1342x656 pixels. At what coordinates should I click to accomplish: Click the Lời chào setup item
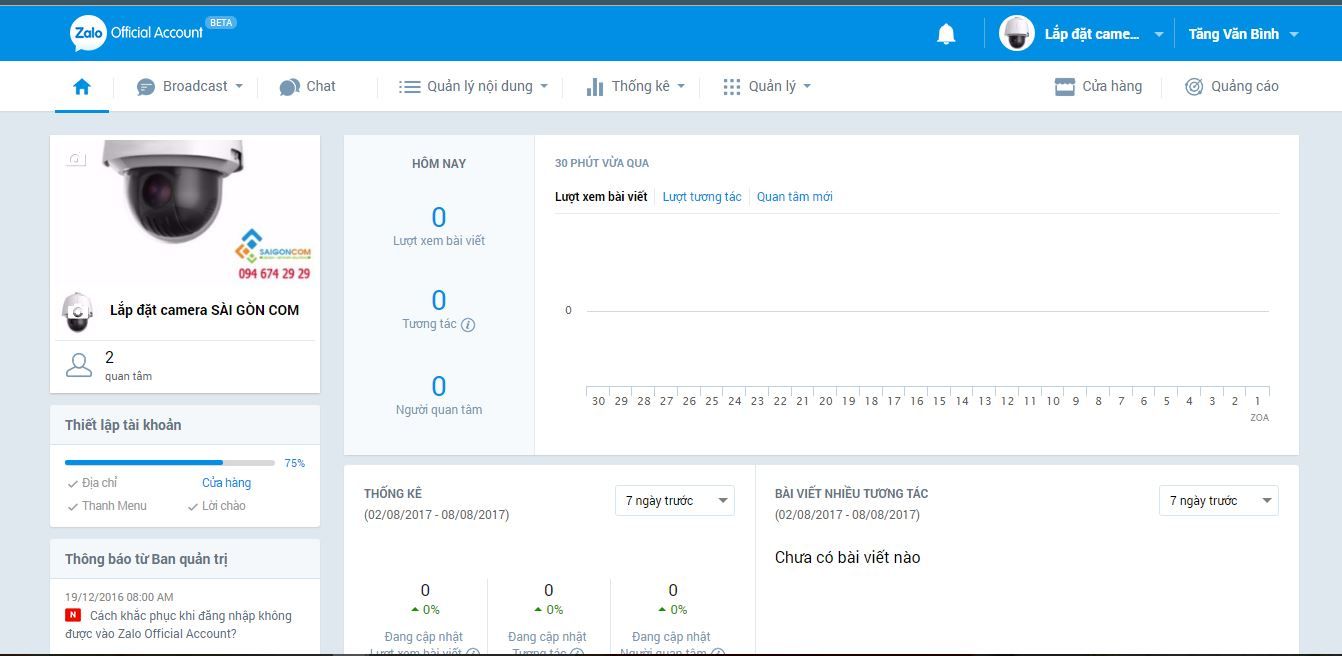(216, 506)
